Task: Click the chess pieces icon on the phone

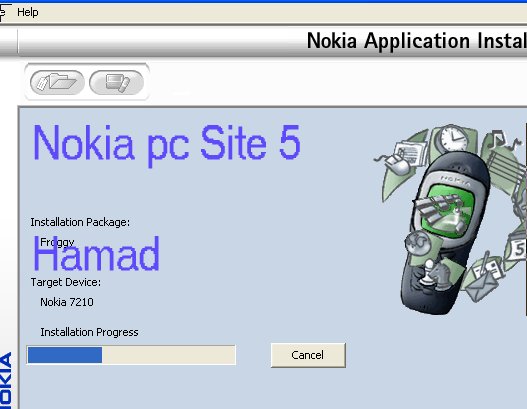Action: coord(435,274)
